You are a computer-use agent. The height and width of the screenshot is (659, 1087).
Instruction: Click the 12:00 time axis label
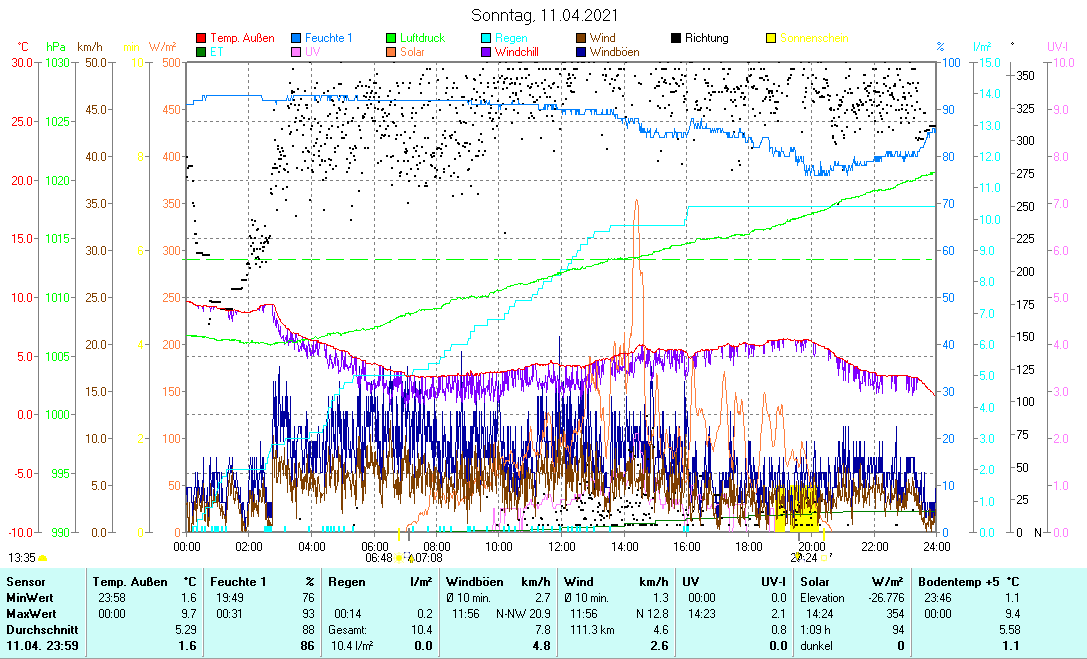(x=562, y=546)
